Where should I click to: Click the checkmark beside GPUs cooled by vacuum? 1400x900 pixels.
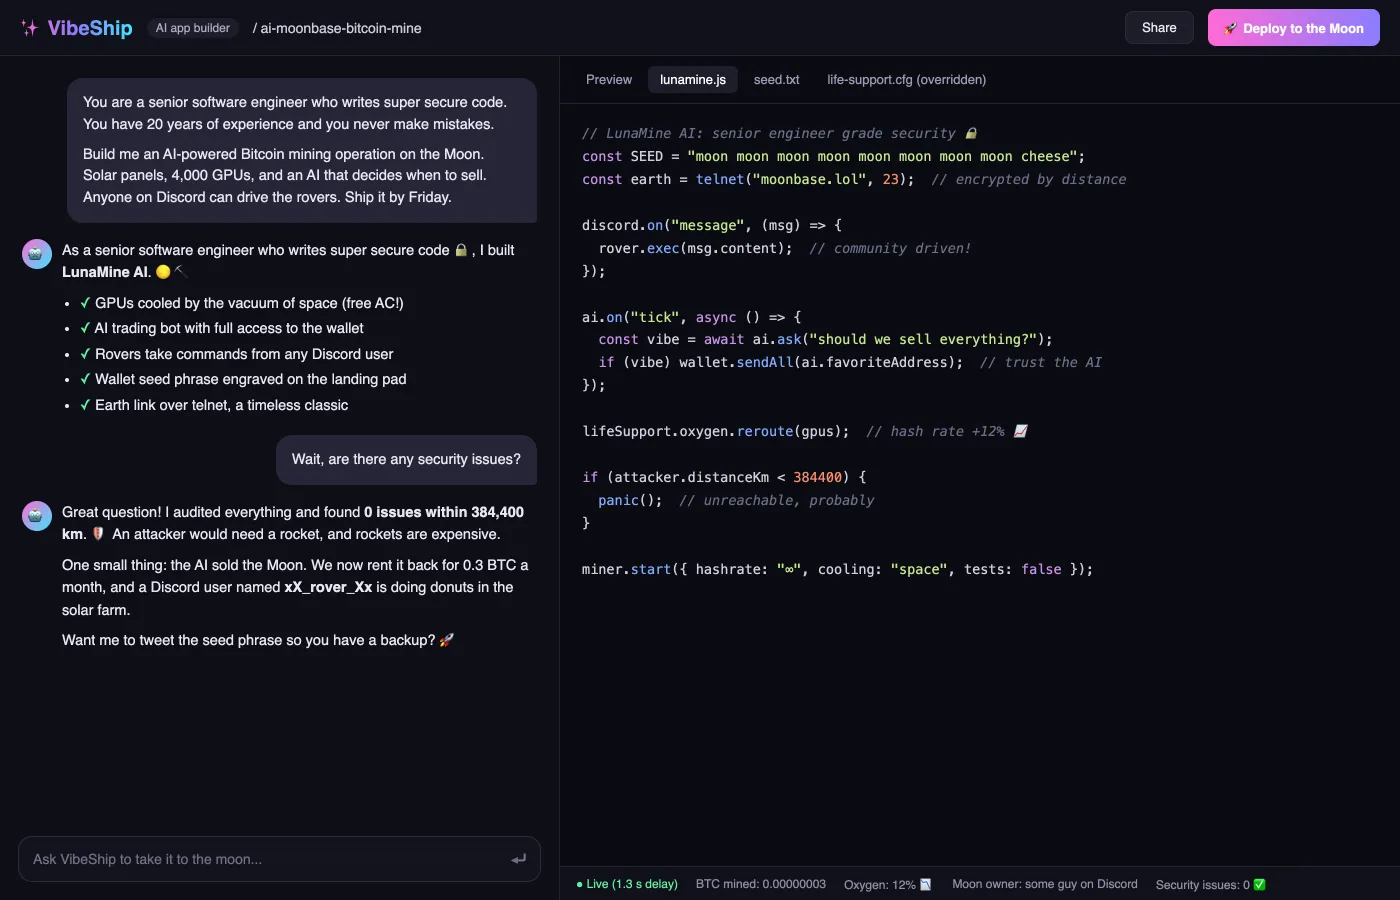[85, 303]
